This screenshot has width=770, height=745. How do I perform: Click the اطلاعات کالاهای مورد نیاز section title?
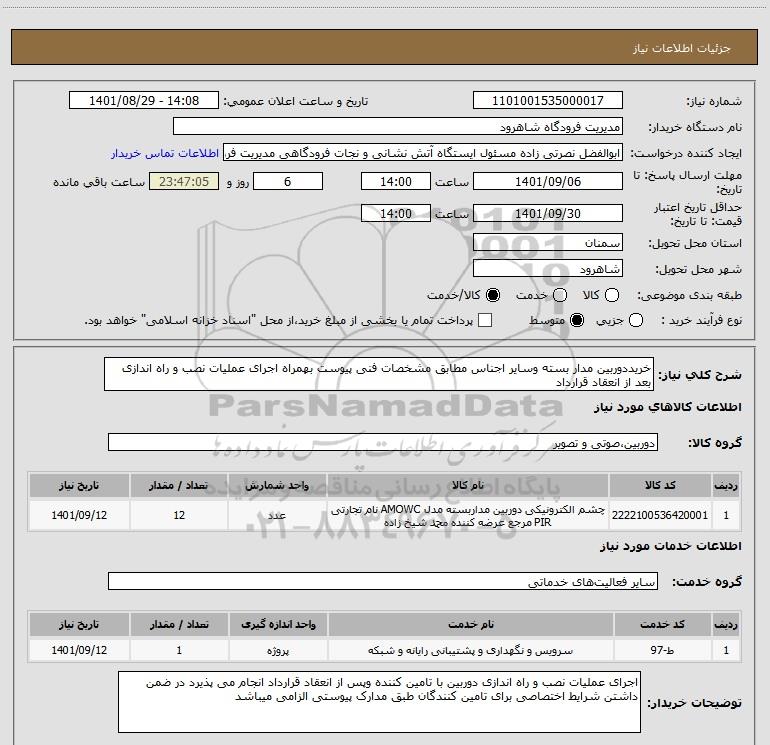point(667,407)
